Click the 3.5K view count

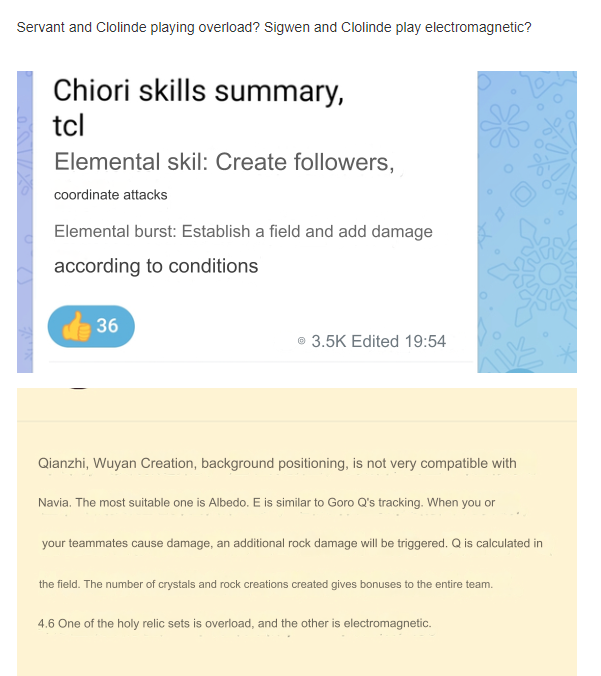tap(329, 341)
